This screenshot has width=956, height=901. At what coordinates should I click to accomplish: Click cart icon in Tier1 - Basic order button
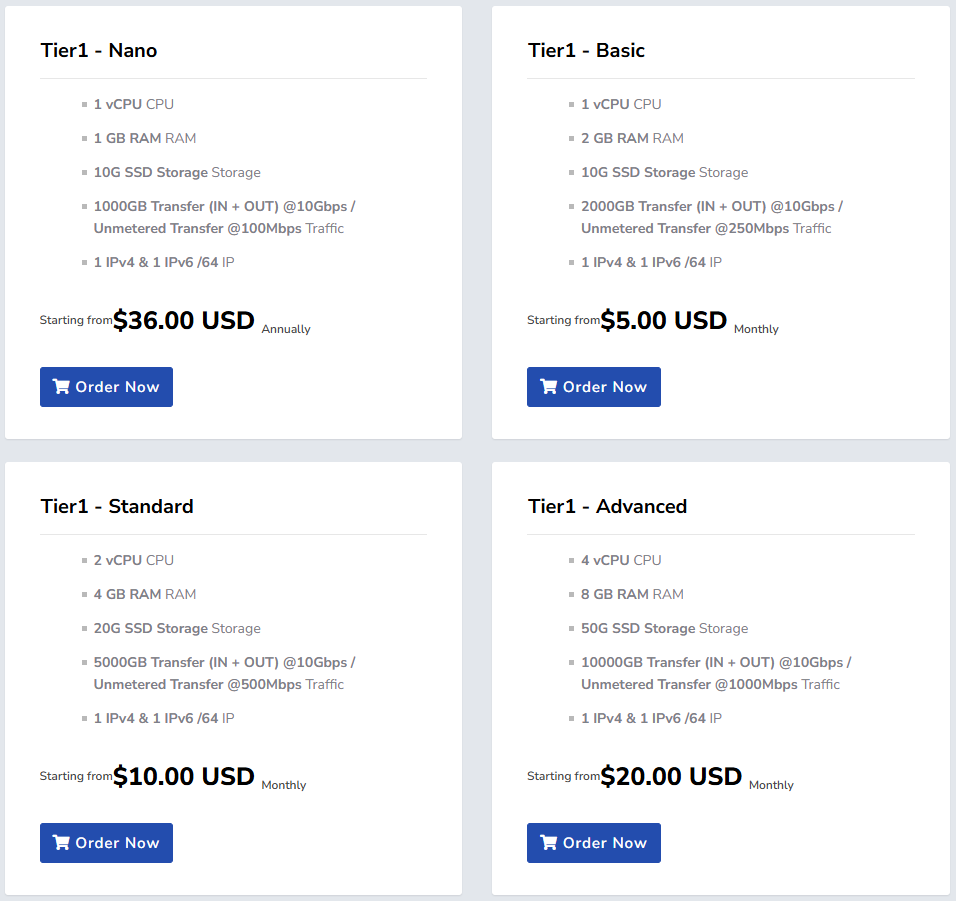click(548, 387)
